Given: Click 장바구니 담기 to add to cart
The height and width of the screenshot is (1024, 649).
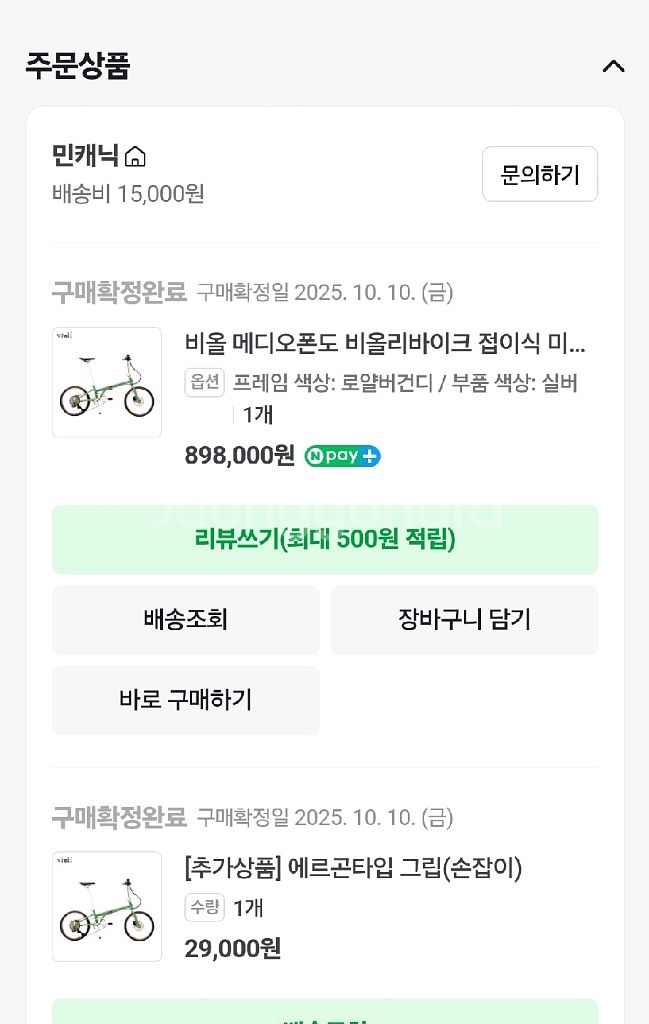Looking at the screenshot, I should tap(464, 619).
